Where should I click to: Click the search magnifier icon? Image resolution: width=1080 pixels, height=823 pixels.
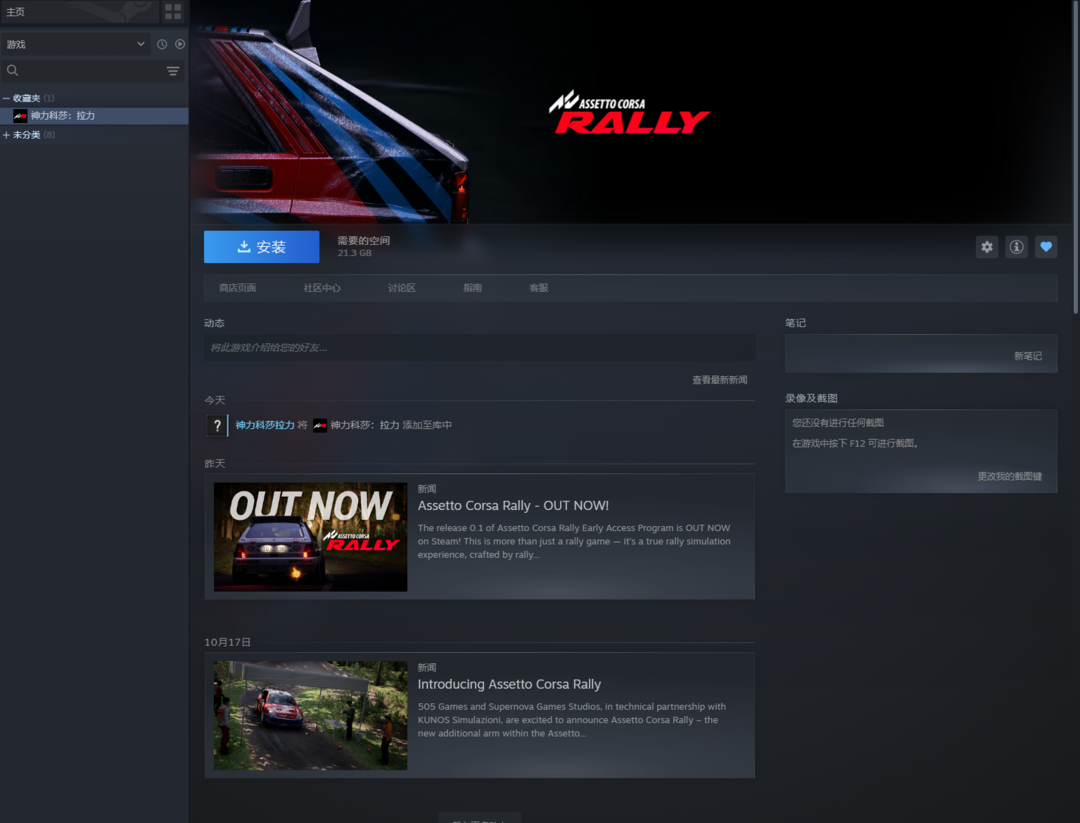coord(12,70)
